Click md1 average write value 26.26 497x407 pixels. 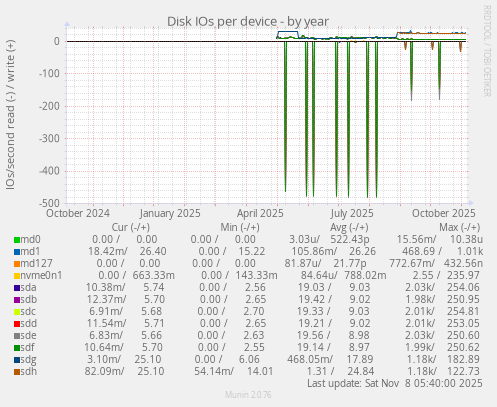pos(363,251)
